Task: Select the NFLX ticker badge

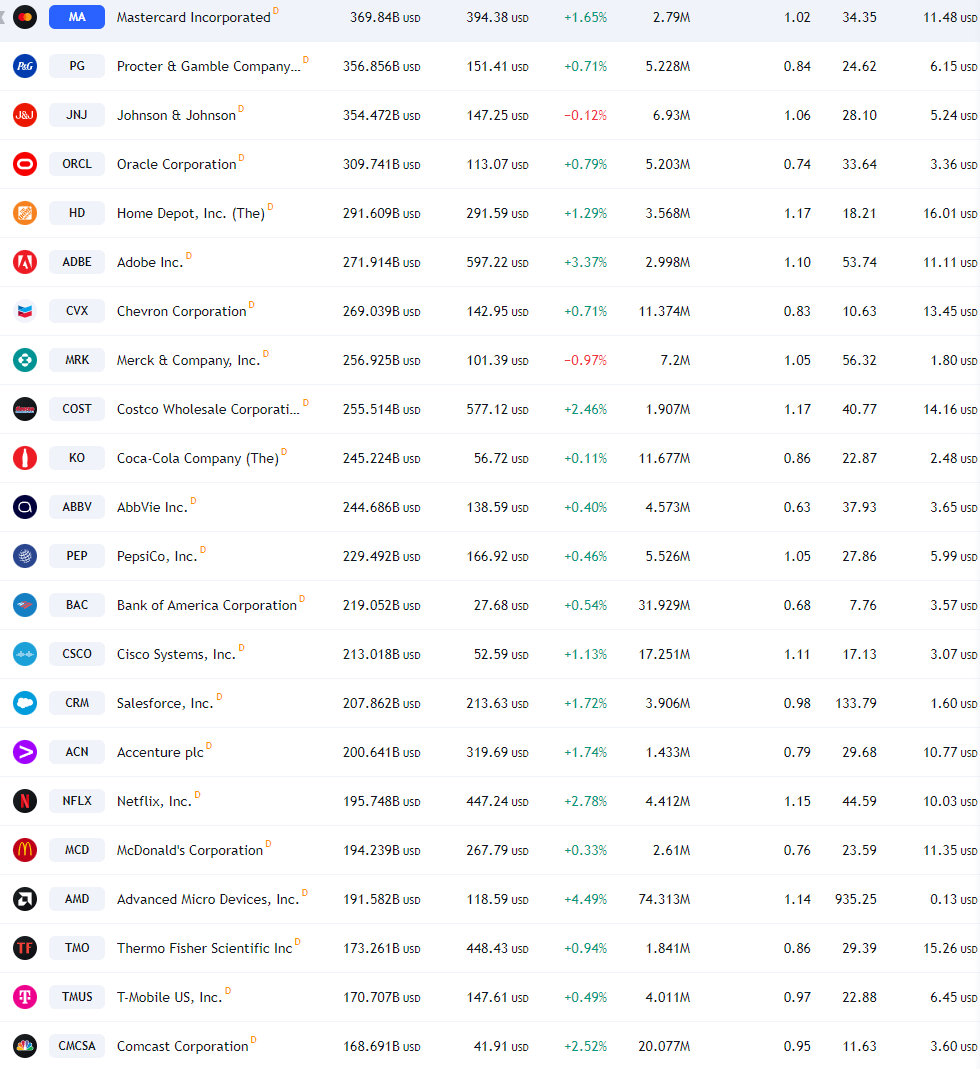Action: tap(77, 801)
